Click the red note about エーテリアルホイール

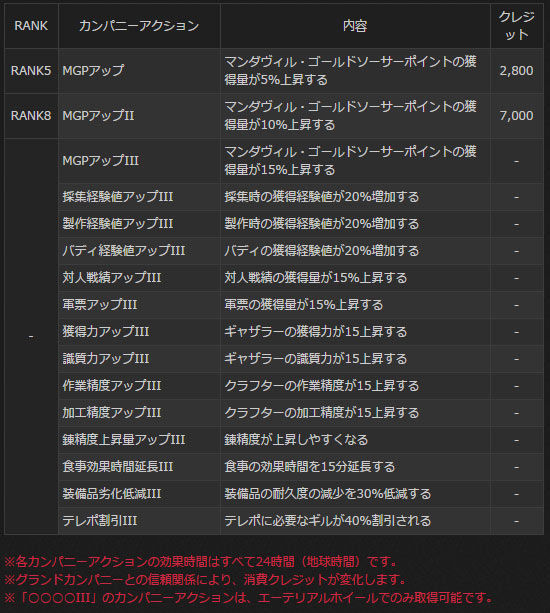249,597
